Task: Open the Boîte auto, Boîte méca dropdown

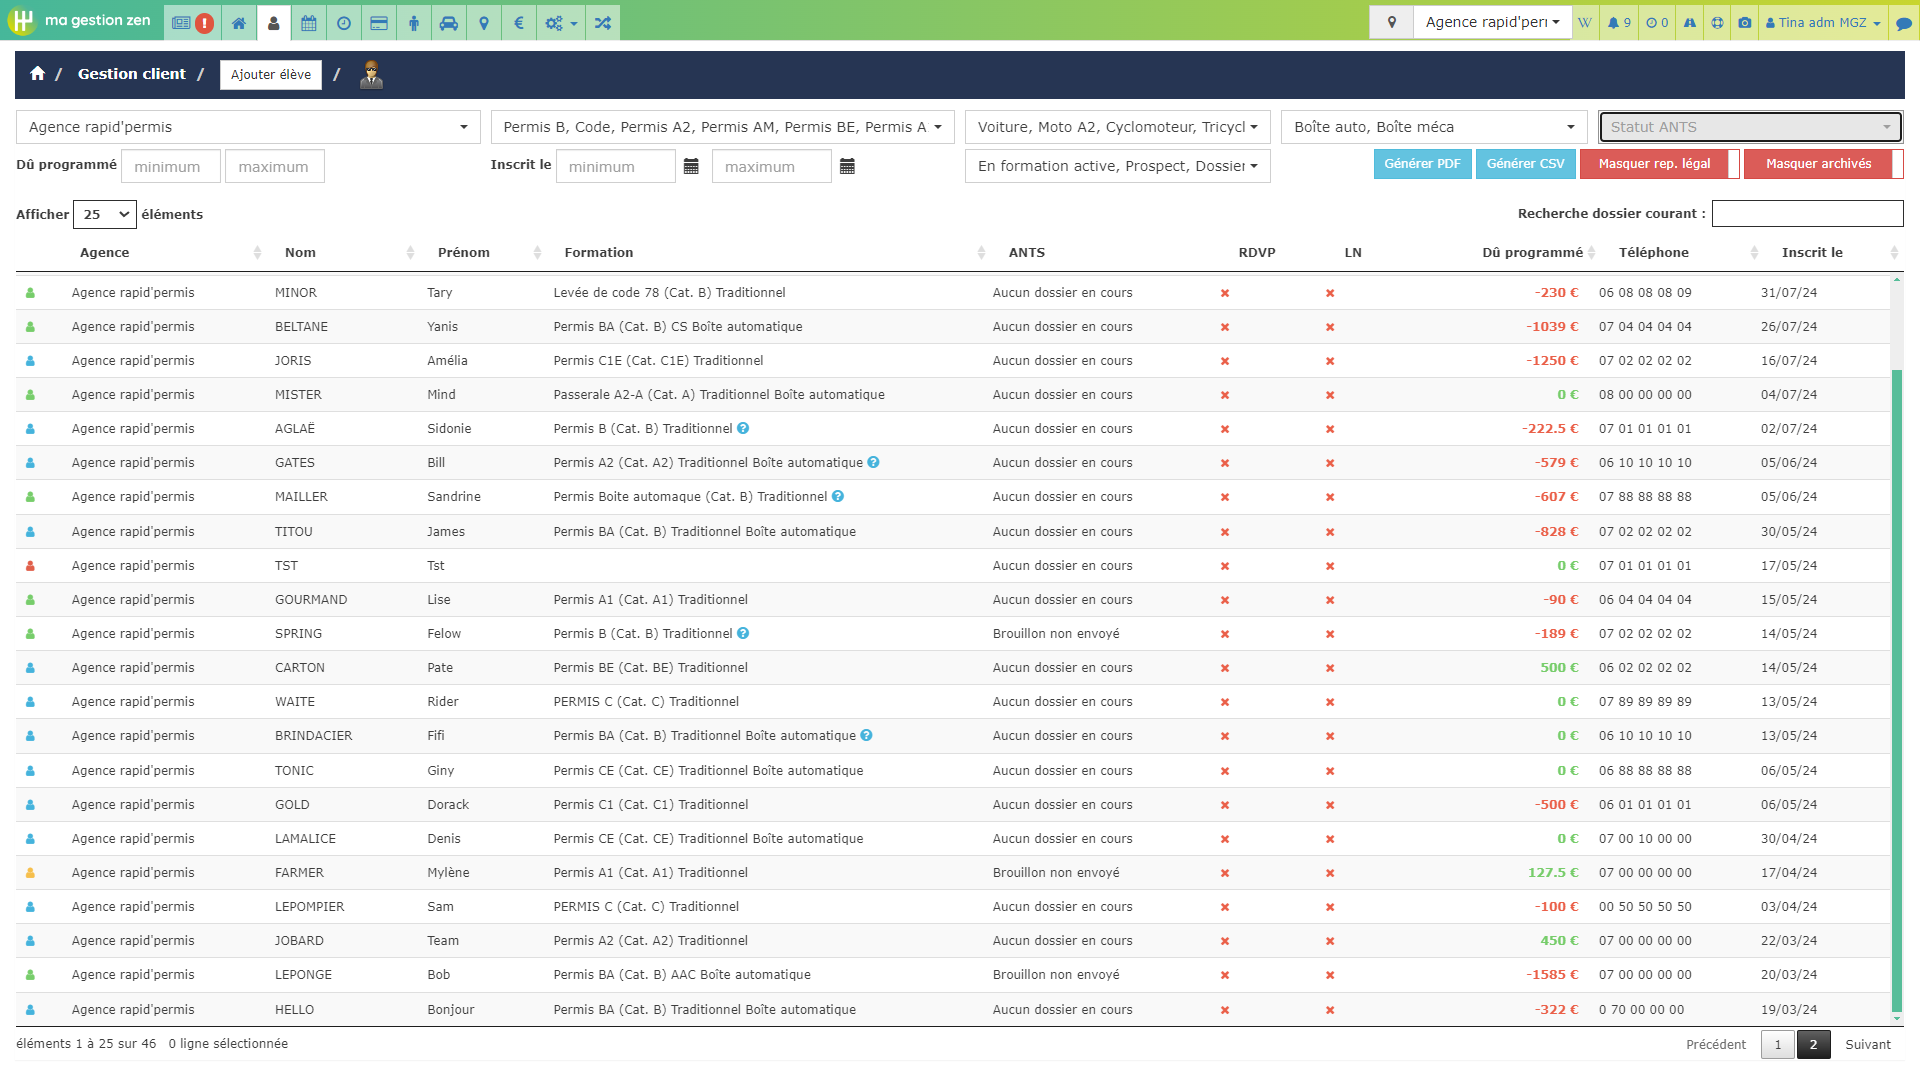Action: click(1434, 127)
